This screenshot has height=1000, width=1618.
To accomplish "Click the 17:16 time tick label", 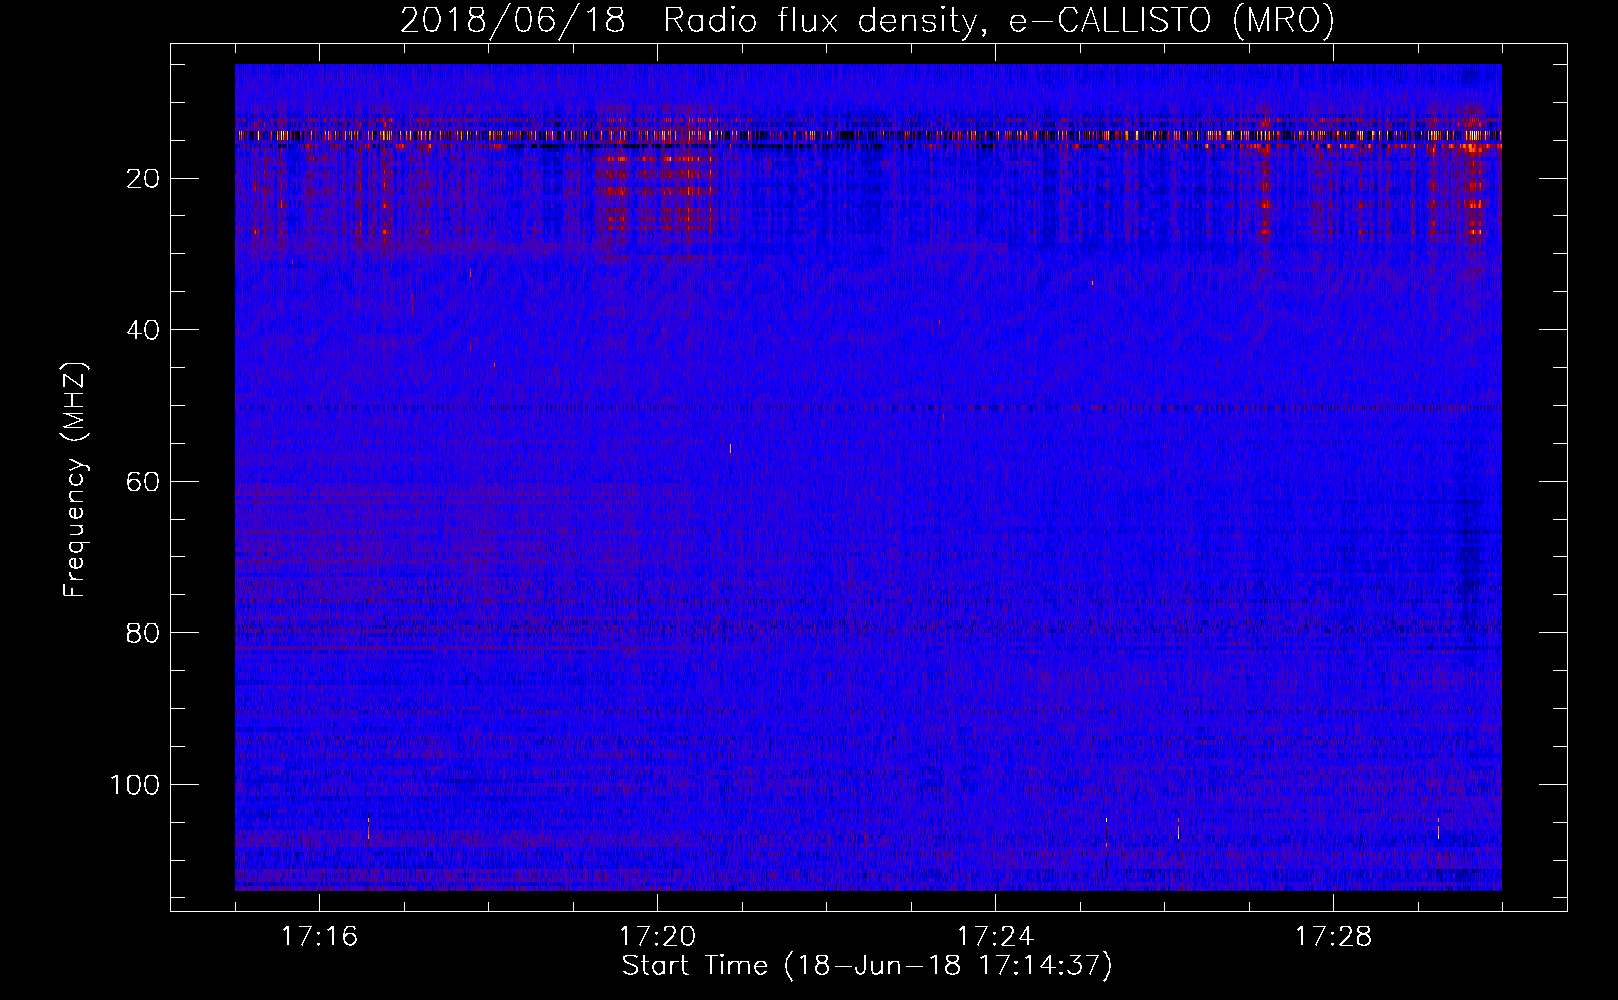I will tap(319, 936).
